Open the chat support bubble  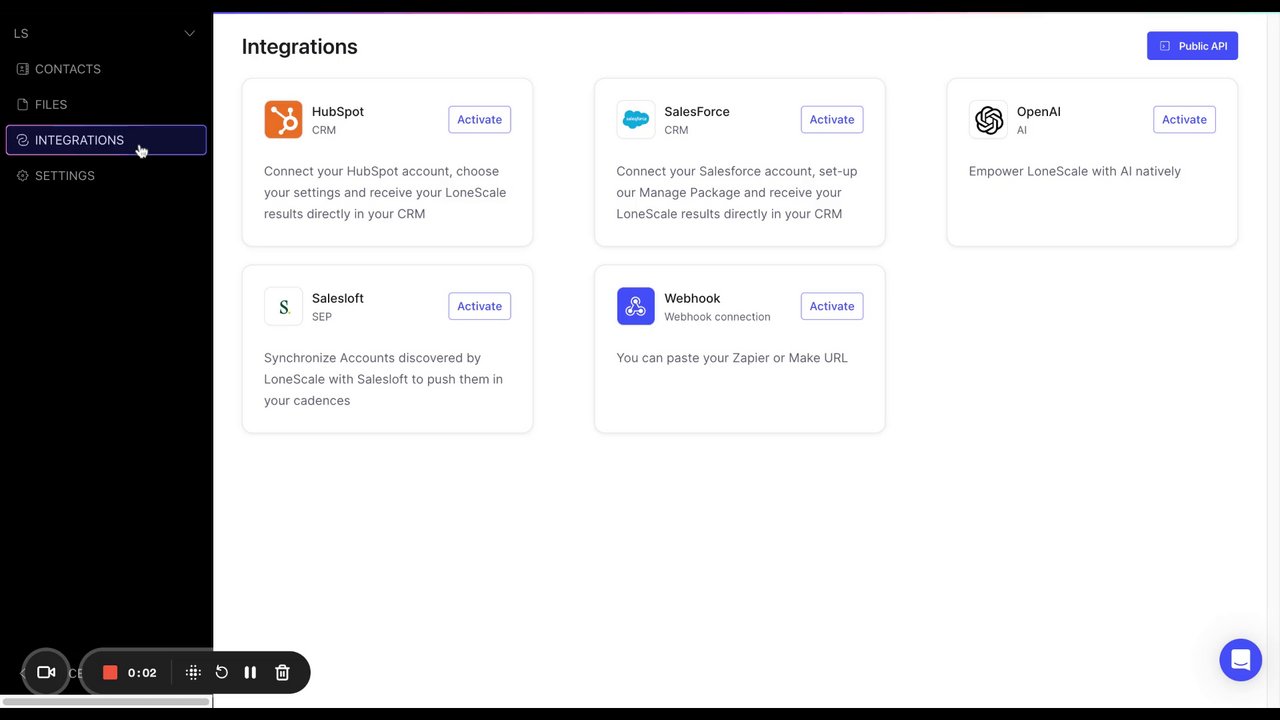pos(1241,660)
